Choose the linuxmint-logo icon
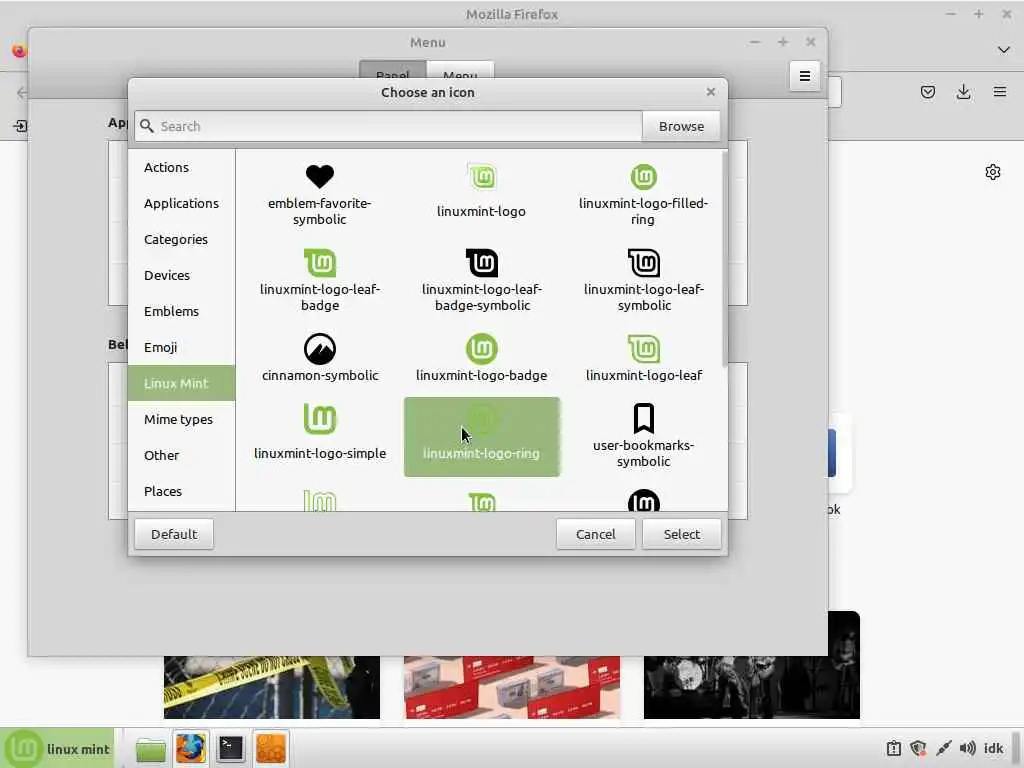1024x768 pixels. [x=482, y=177]
